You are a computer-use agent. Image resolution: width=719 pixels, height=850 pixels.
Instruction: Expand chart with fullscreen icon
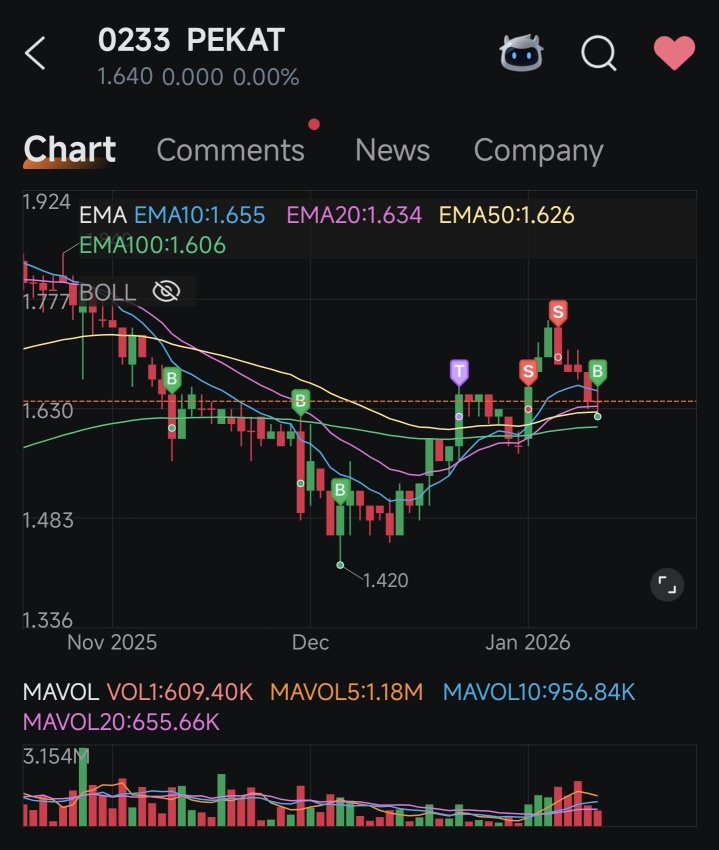[x=667, y=585]
